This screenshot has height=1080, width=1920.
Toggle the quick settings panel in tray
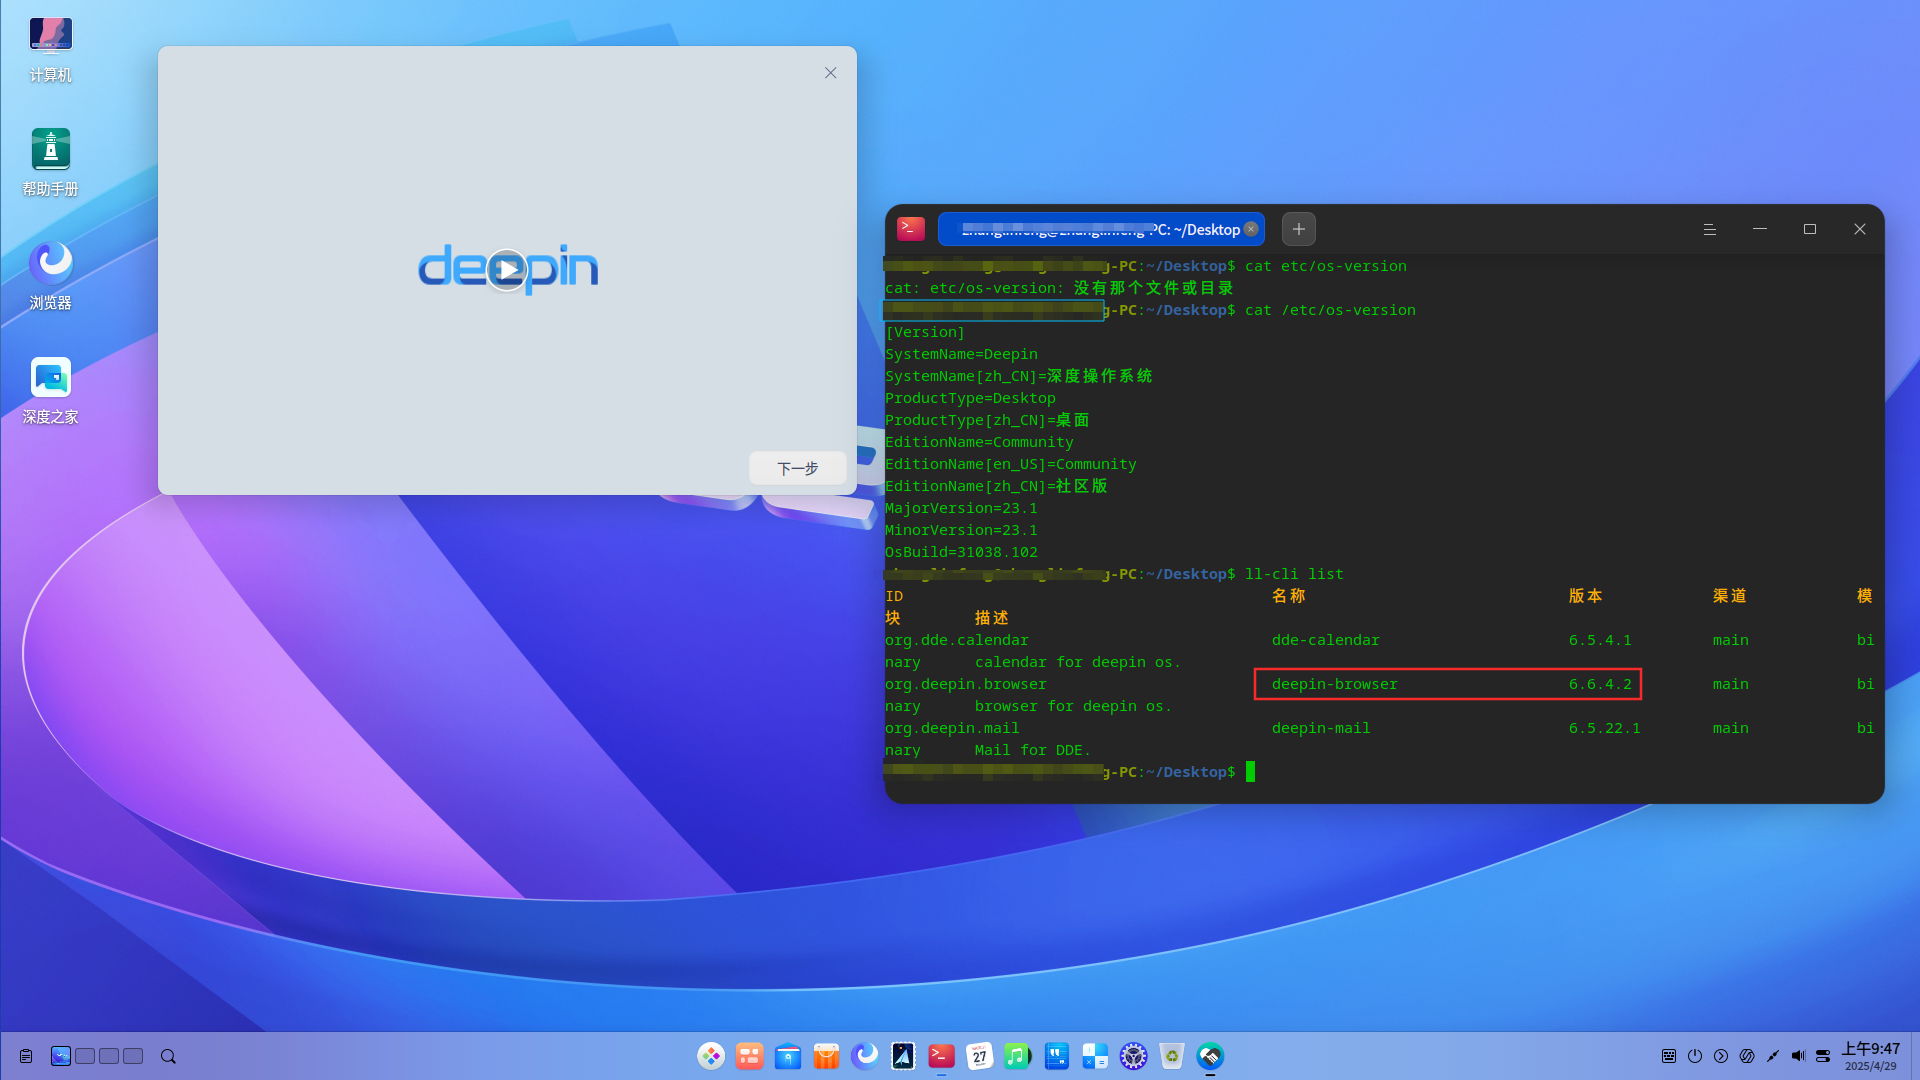1823,1056
